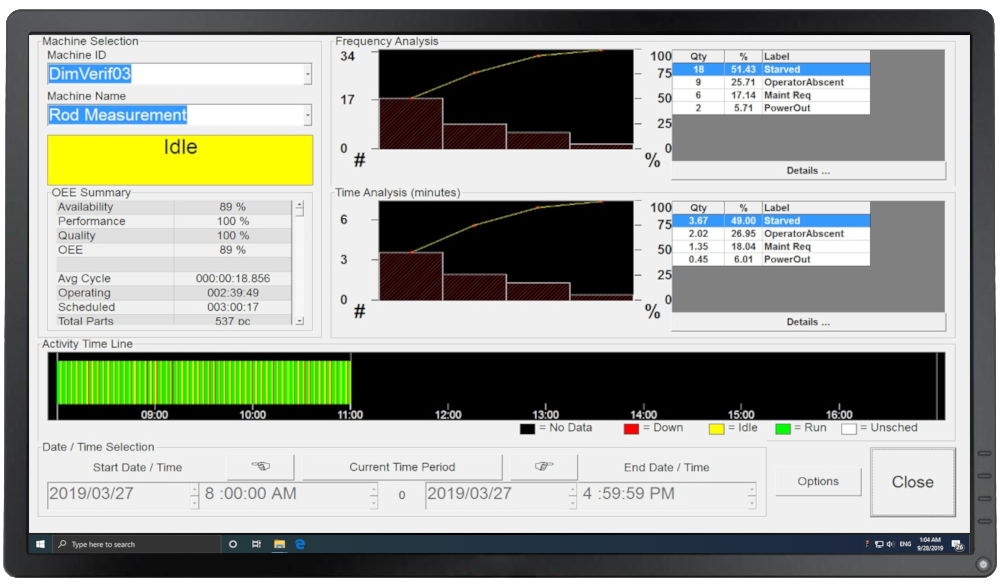Screen dimensions: 1000x587
Task: Click the Scheduled time 003:00:17
Action: 233,307
